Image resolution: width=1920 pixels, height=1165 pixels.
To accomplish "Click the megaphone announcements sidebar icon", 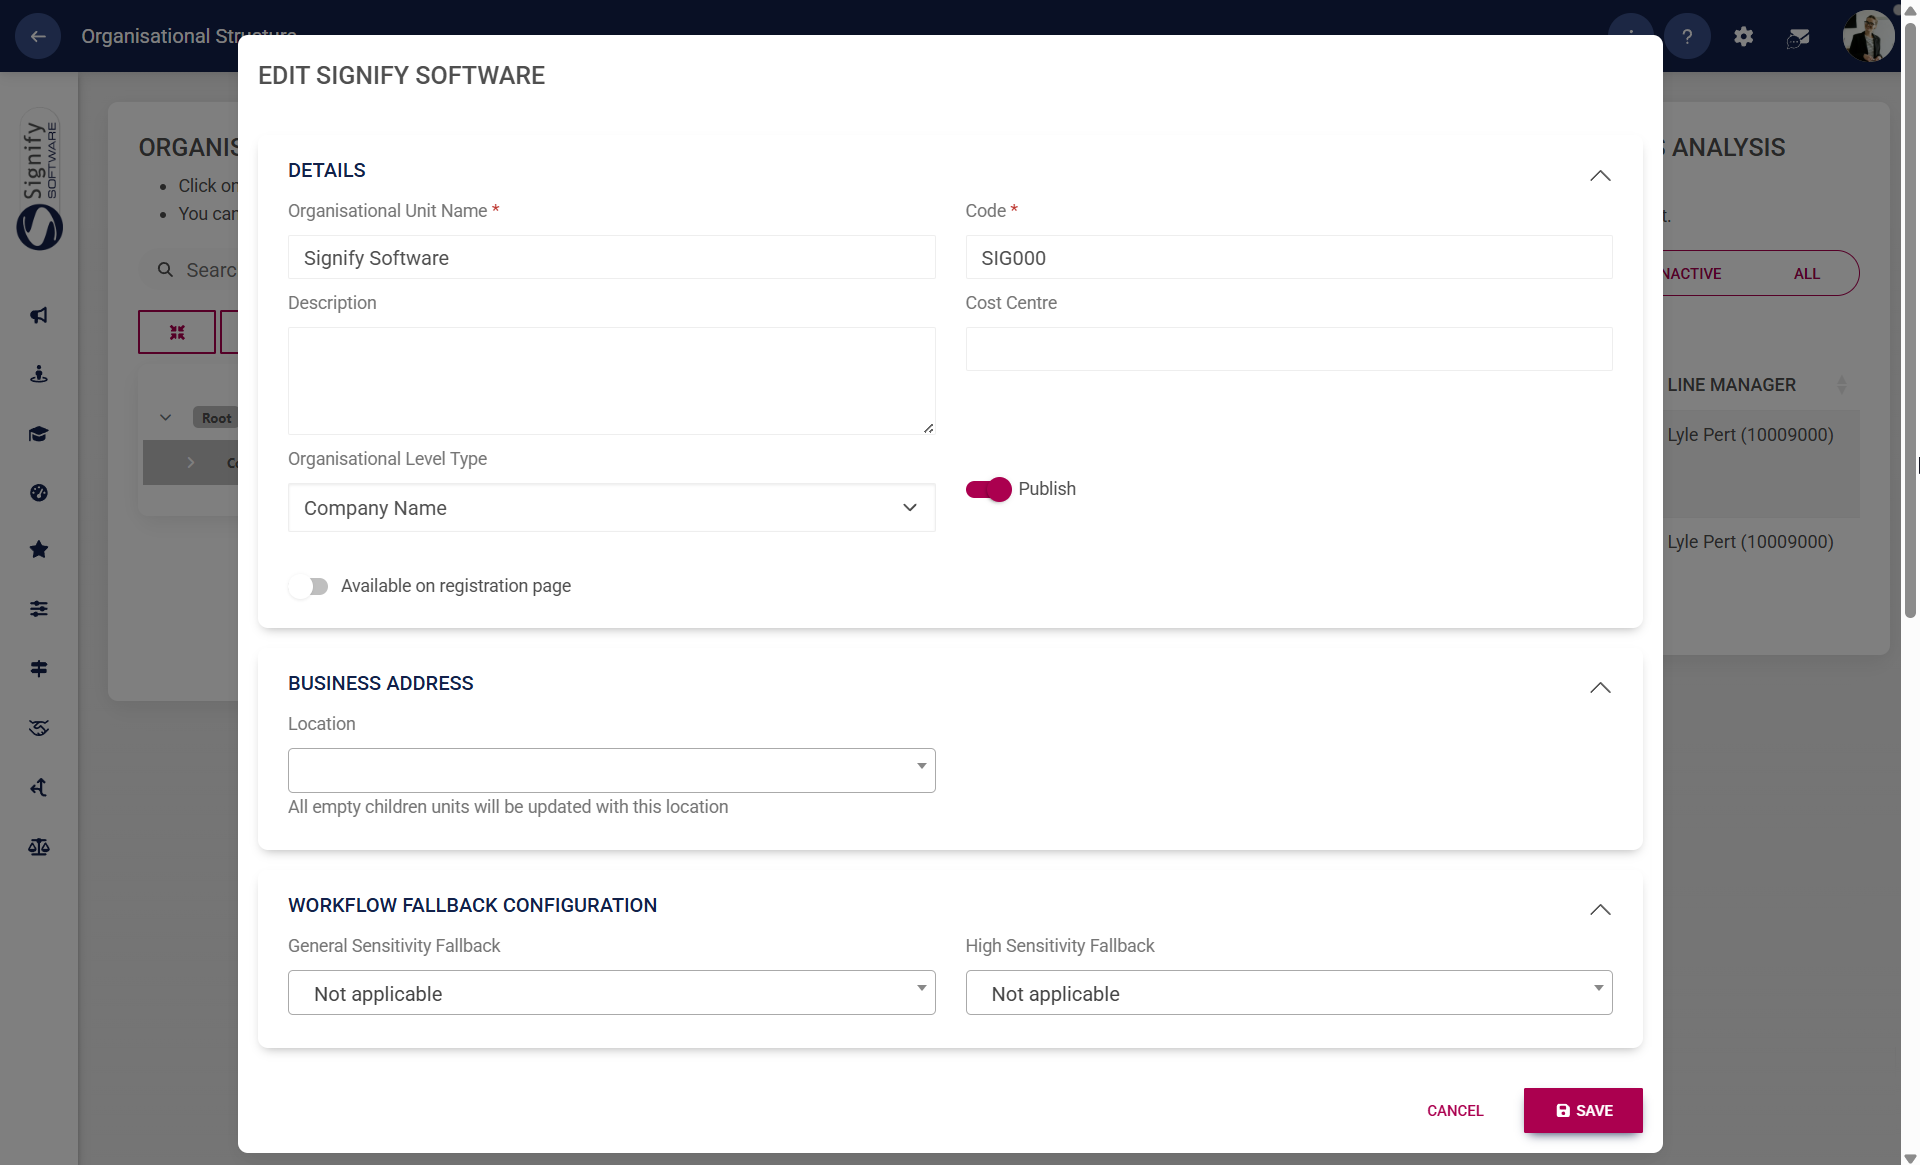I will point(39,316).
